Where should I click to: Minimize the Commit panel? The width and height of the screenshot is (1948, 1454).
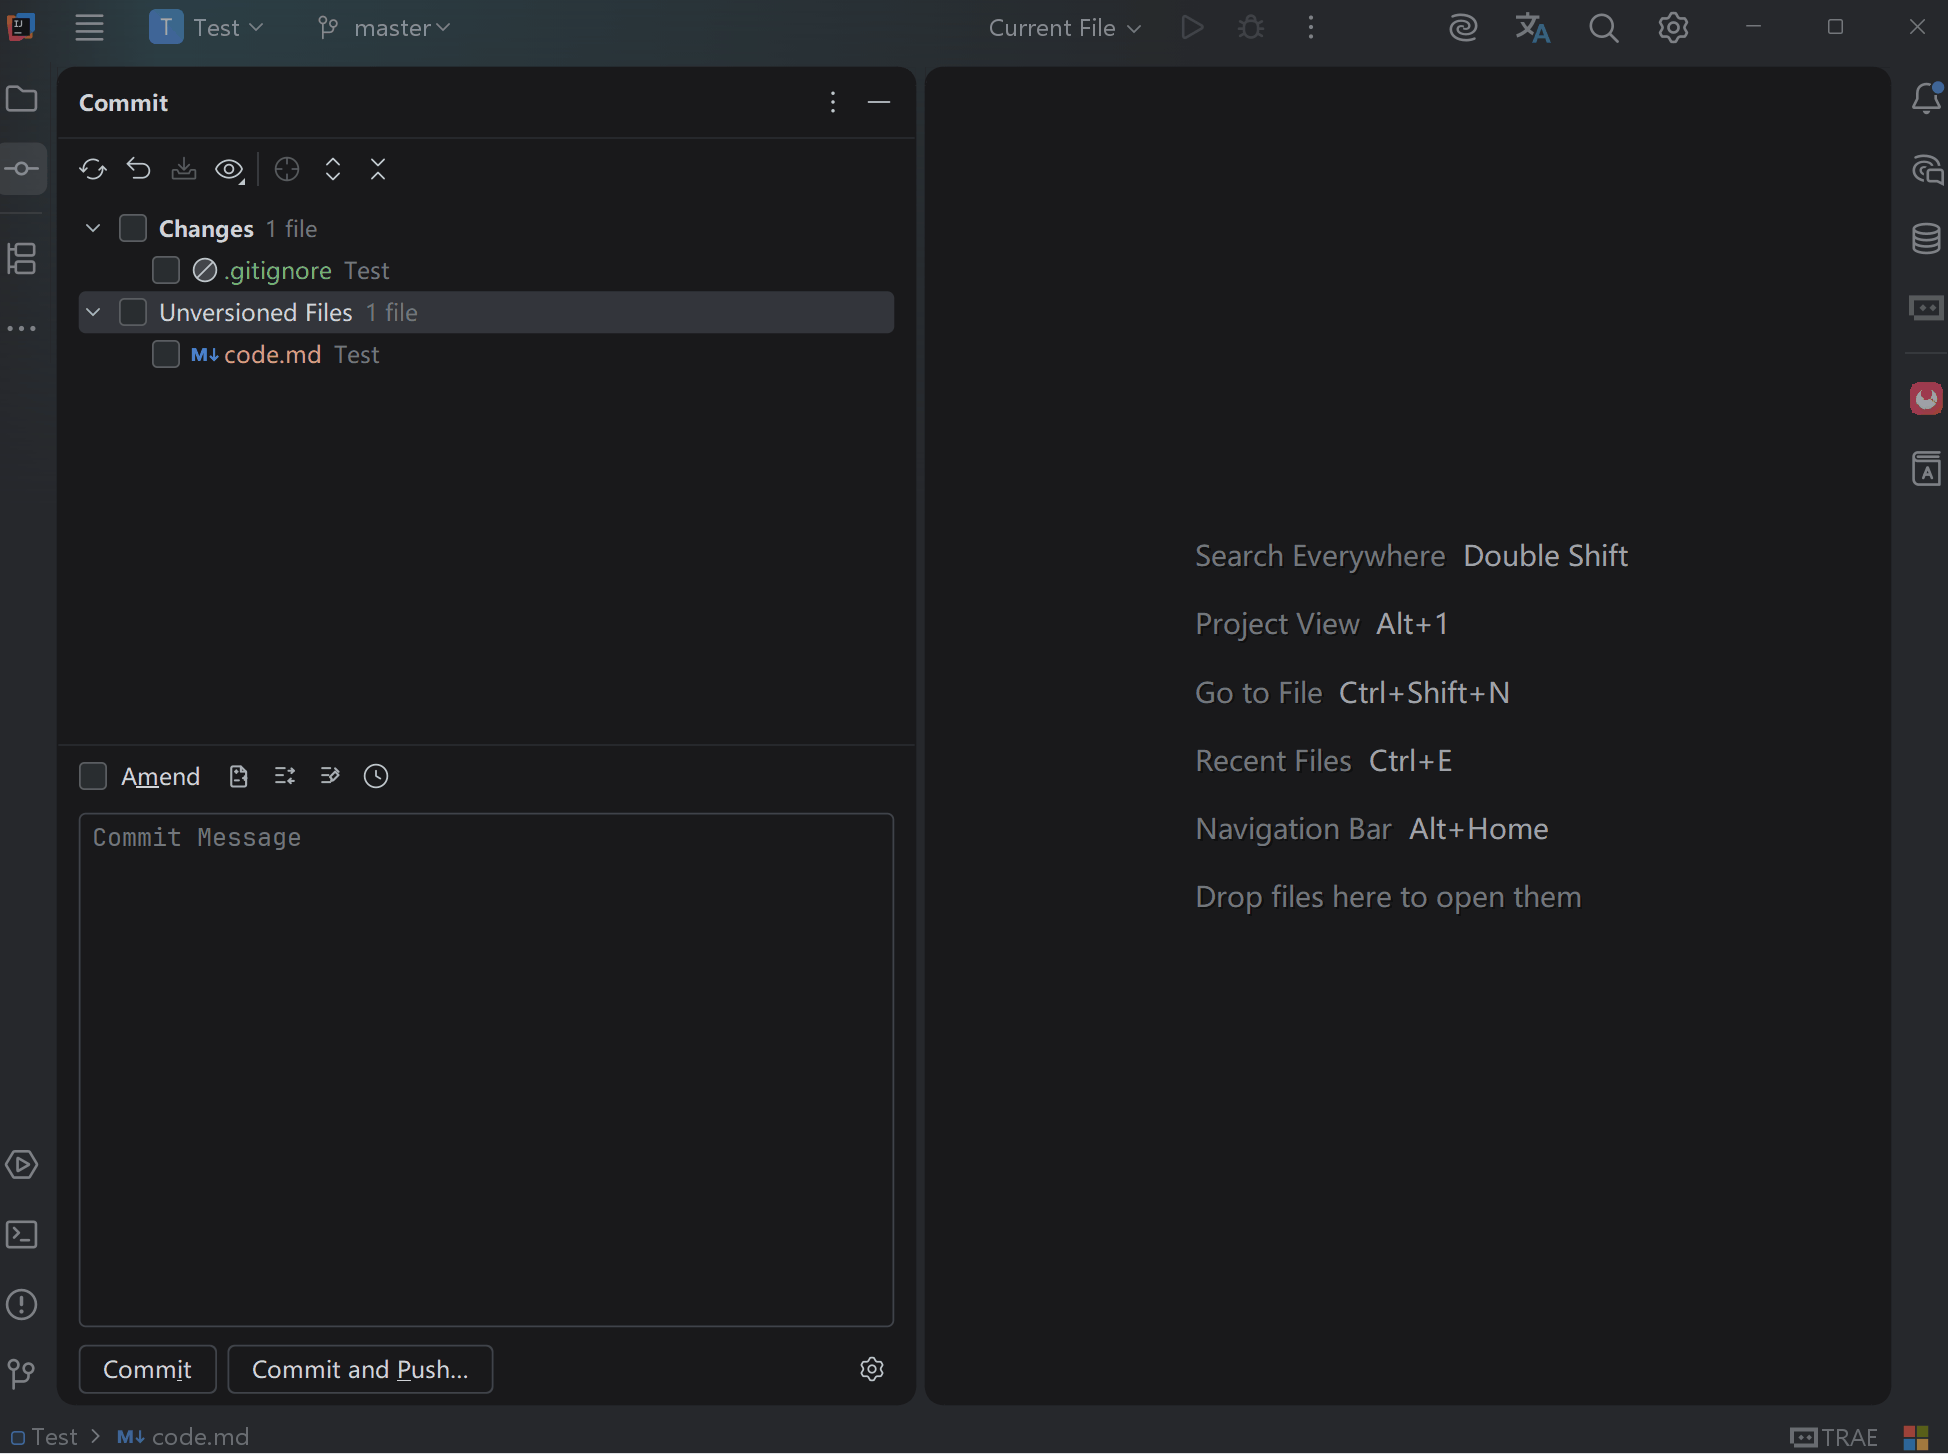point(879,102)
